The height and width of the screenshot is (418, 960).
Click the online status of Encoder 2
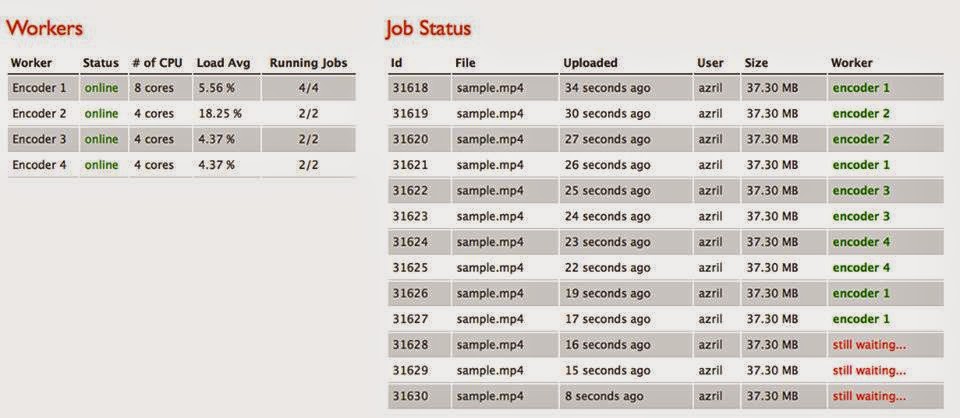tap(102, 114)
